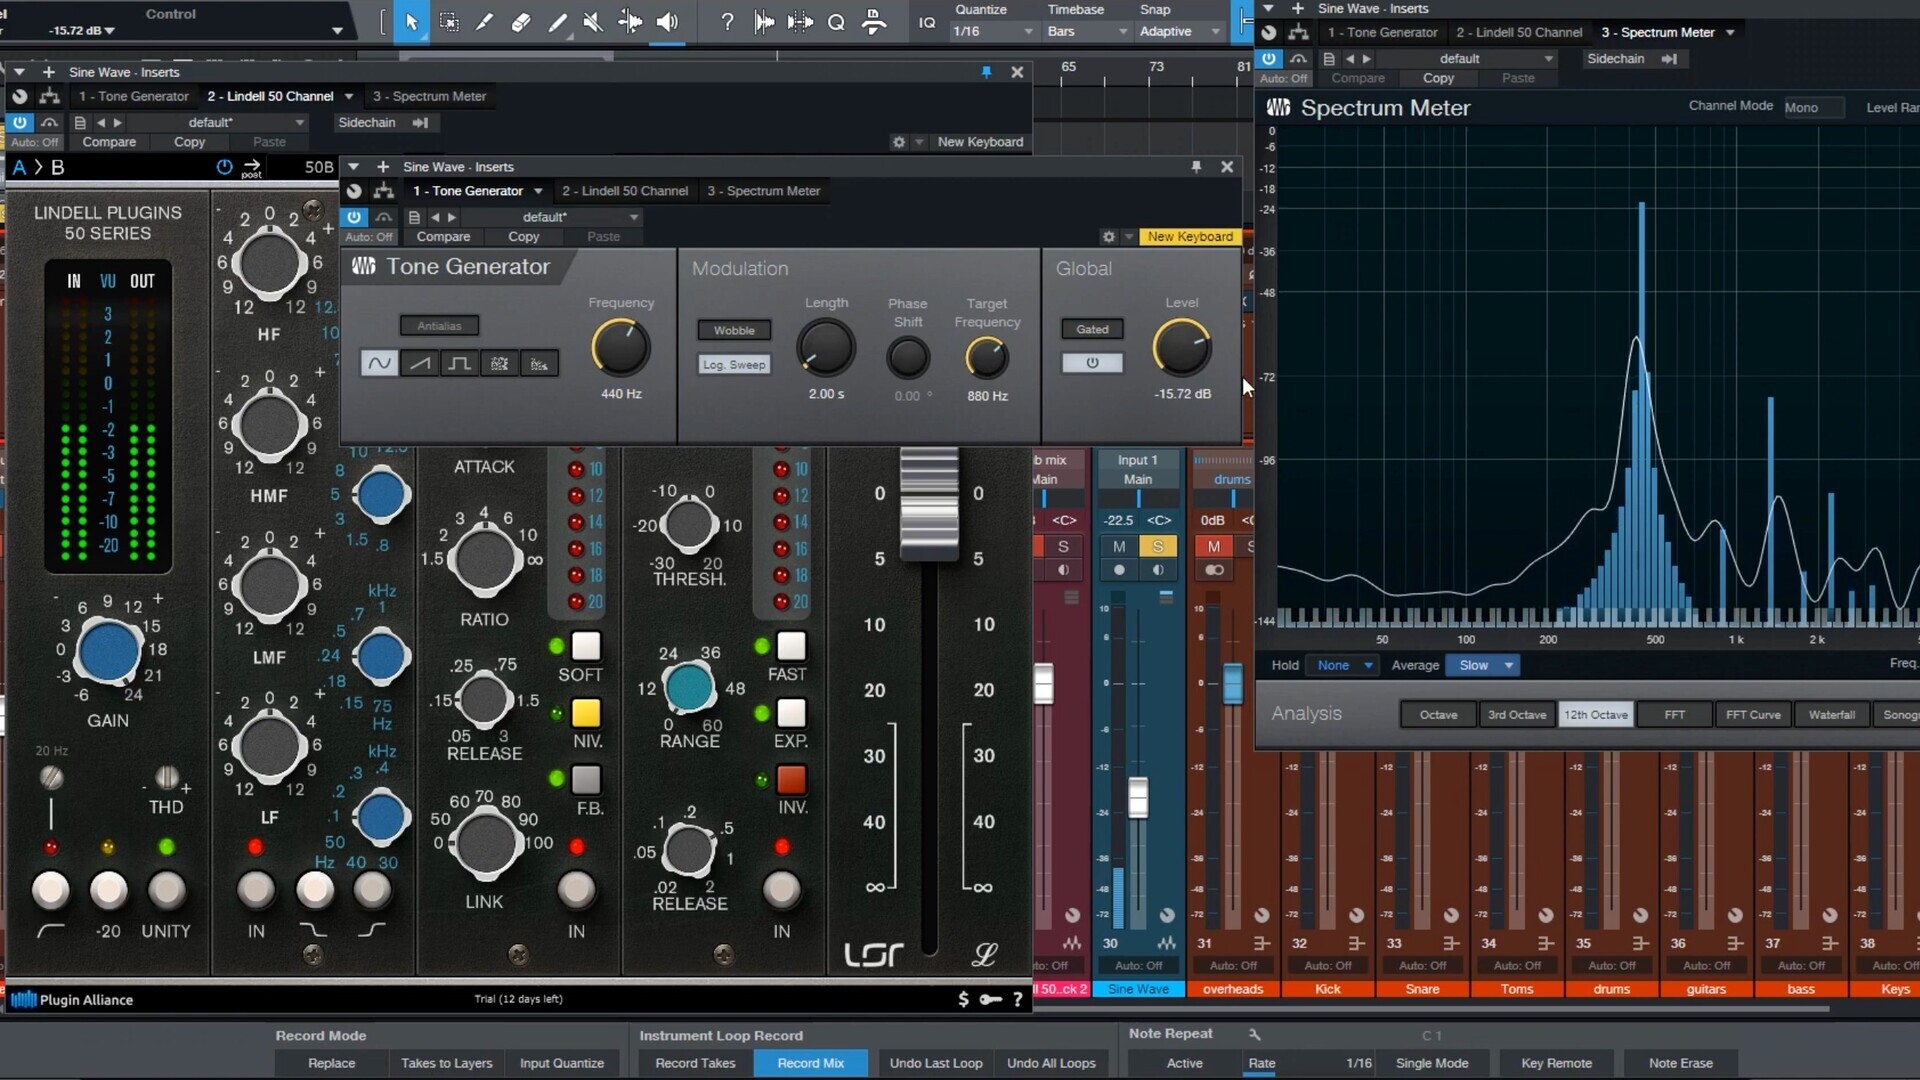1920x1080 pixels.
Task: Click the Tone Generator Level knob
Action: point(1182,348)
